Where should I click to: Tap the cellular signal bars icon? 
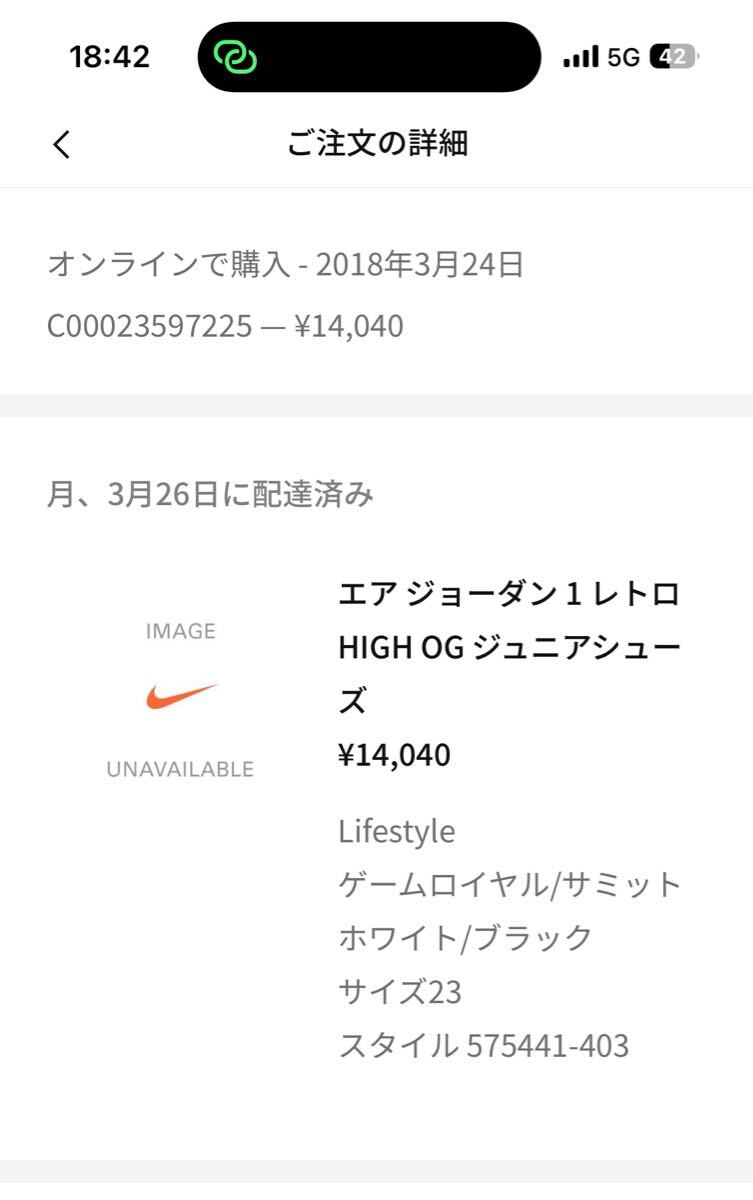point(580,57)
